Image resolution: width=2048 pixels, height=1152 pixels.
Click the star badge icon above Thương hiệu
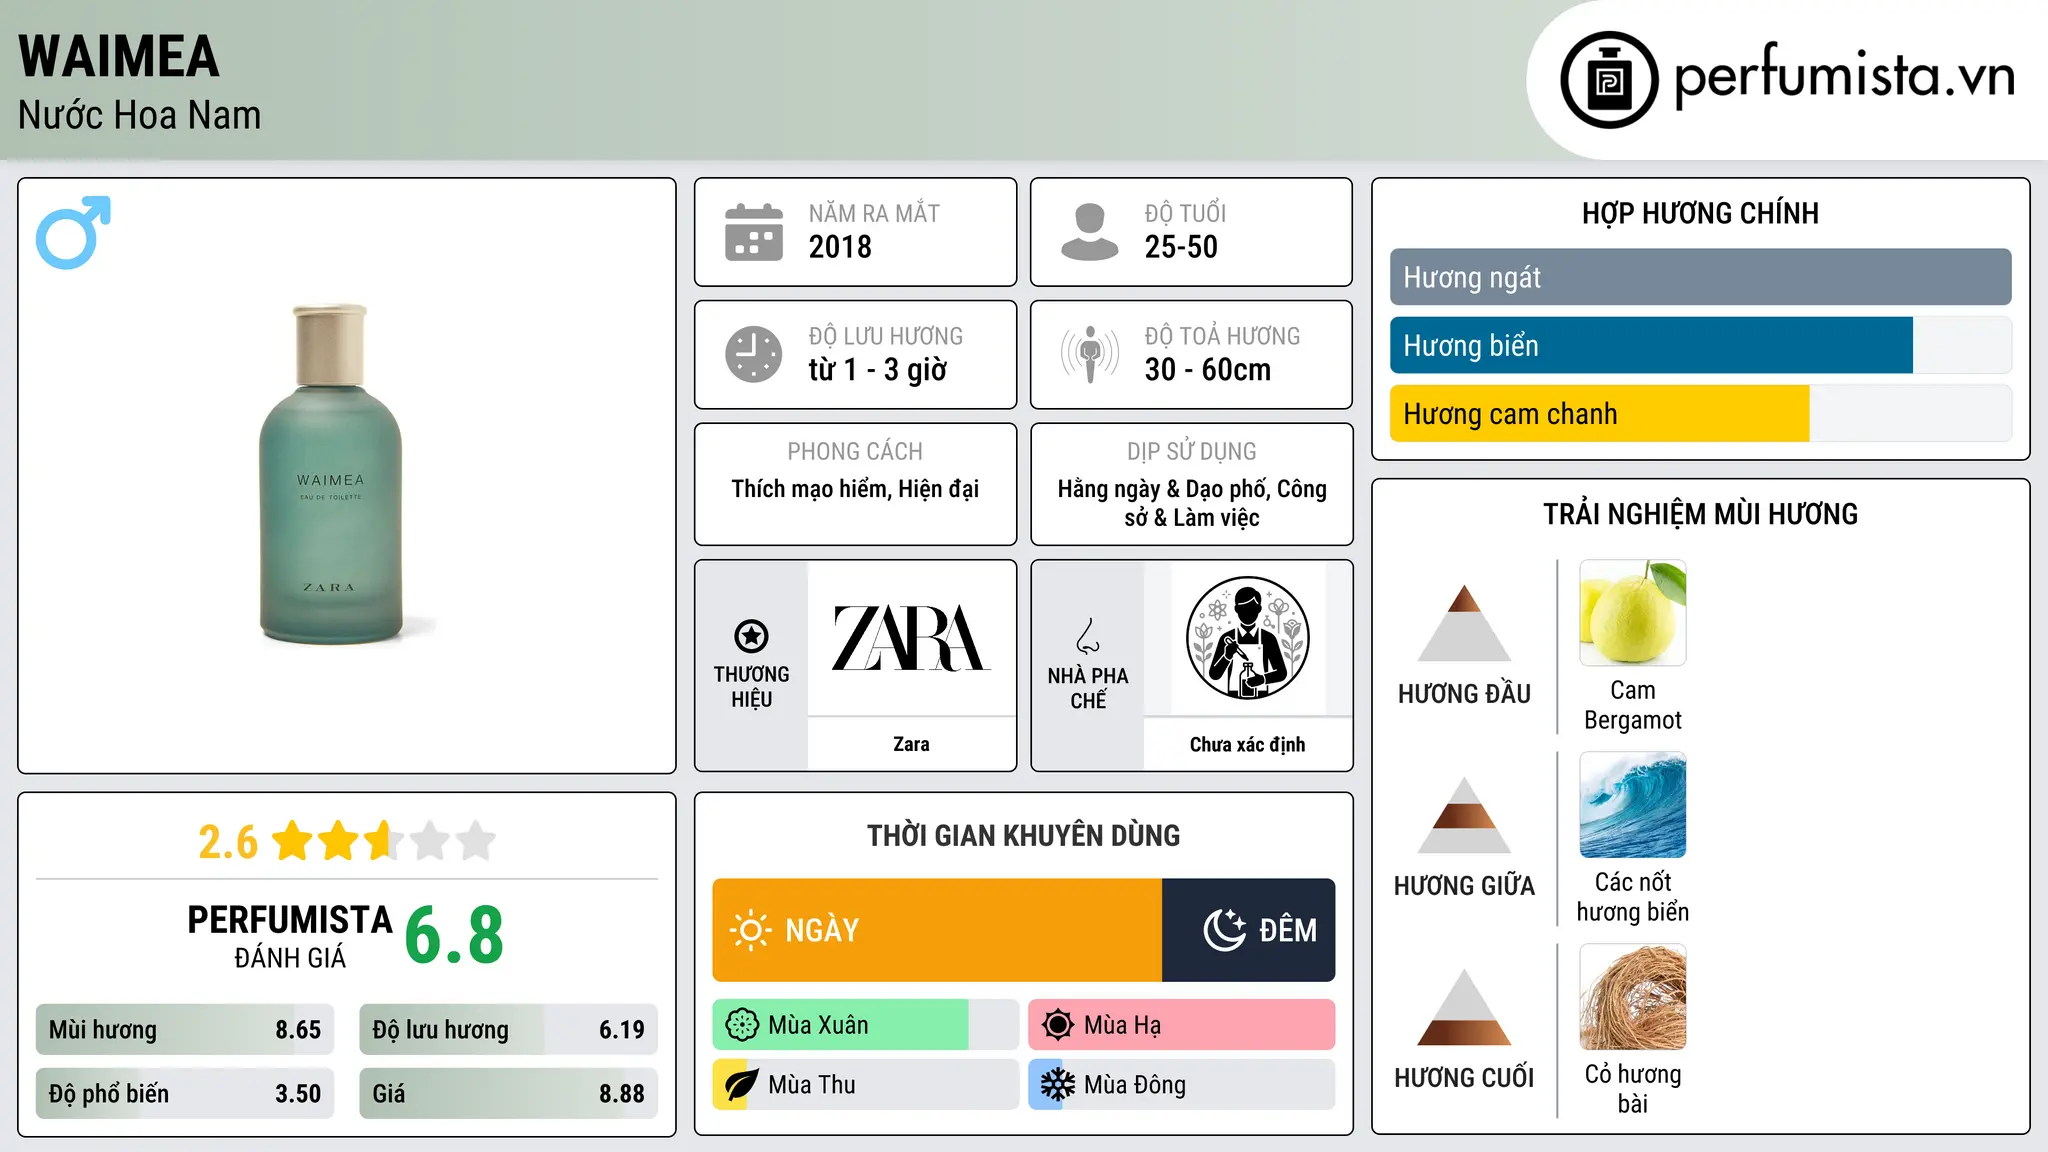751,635
